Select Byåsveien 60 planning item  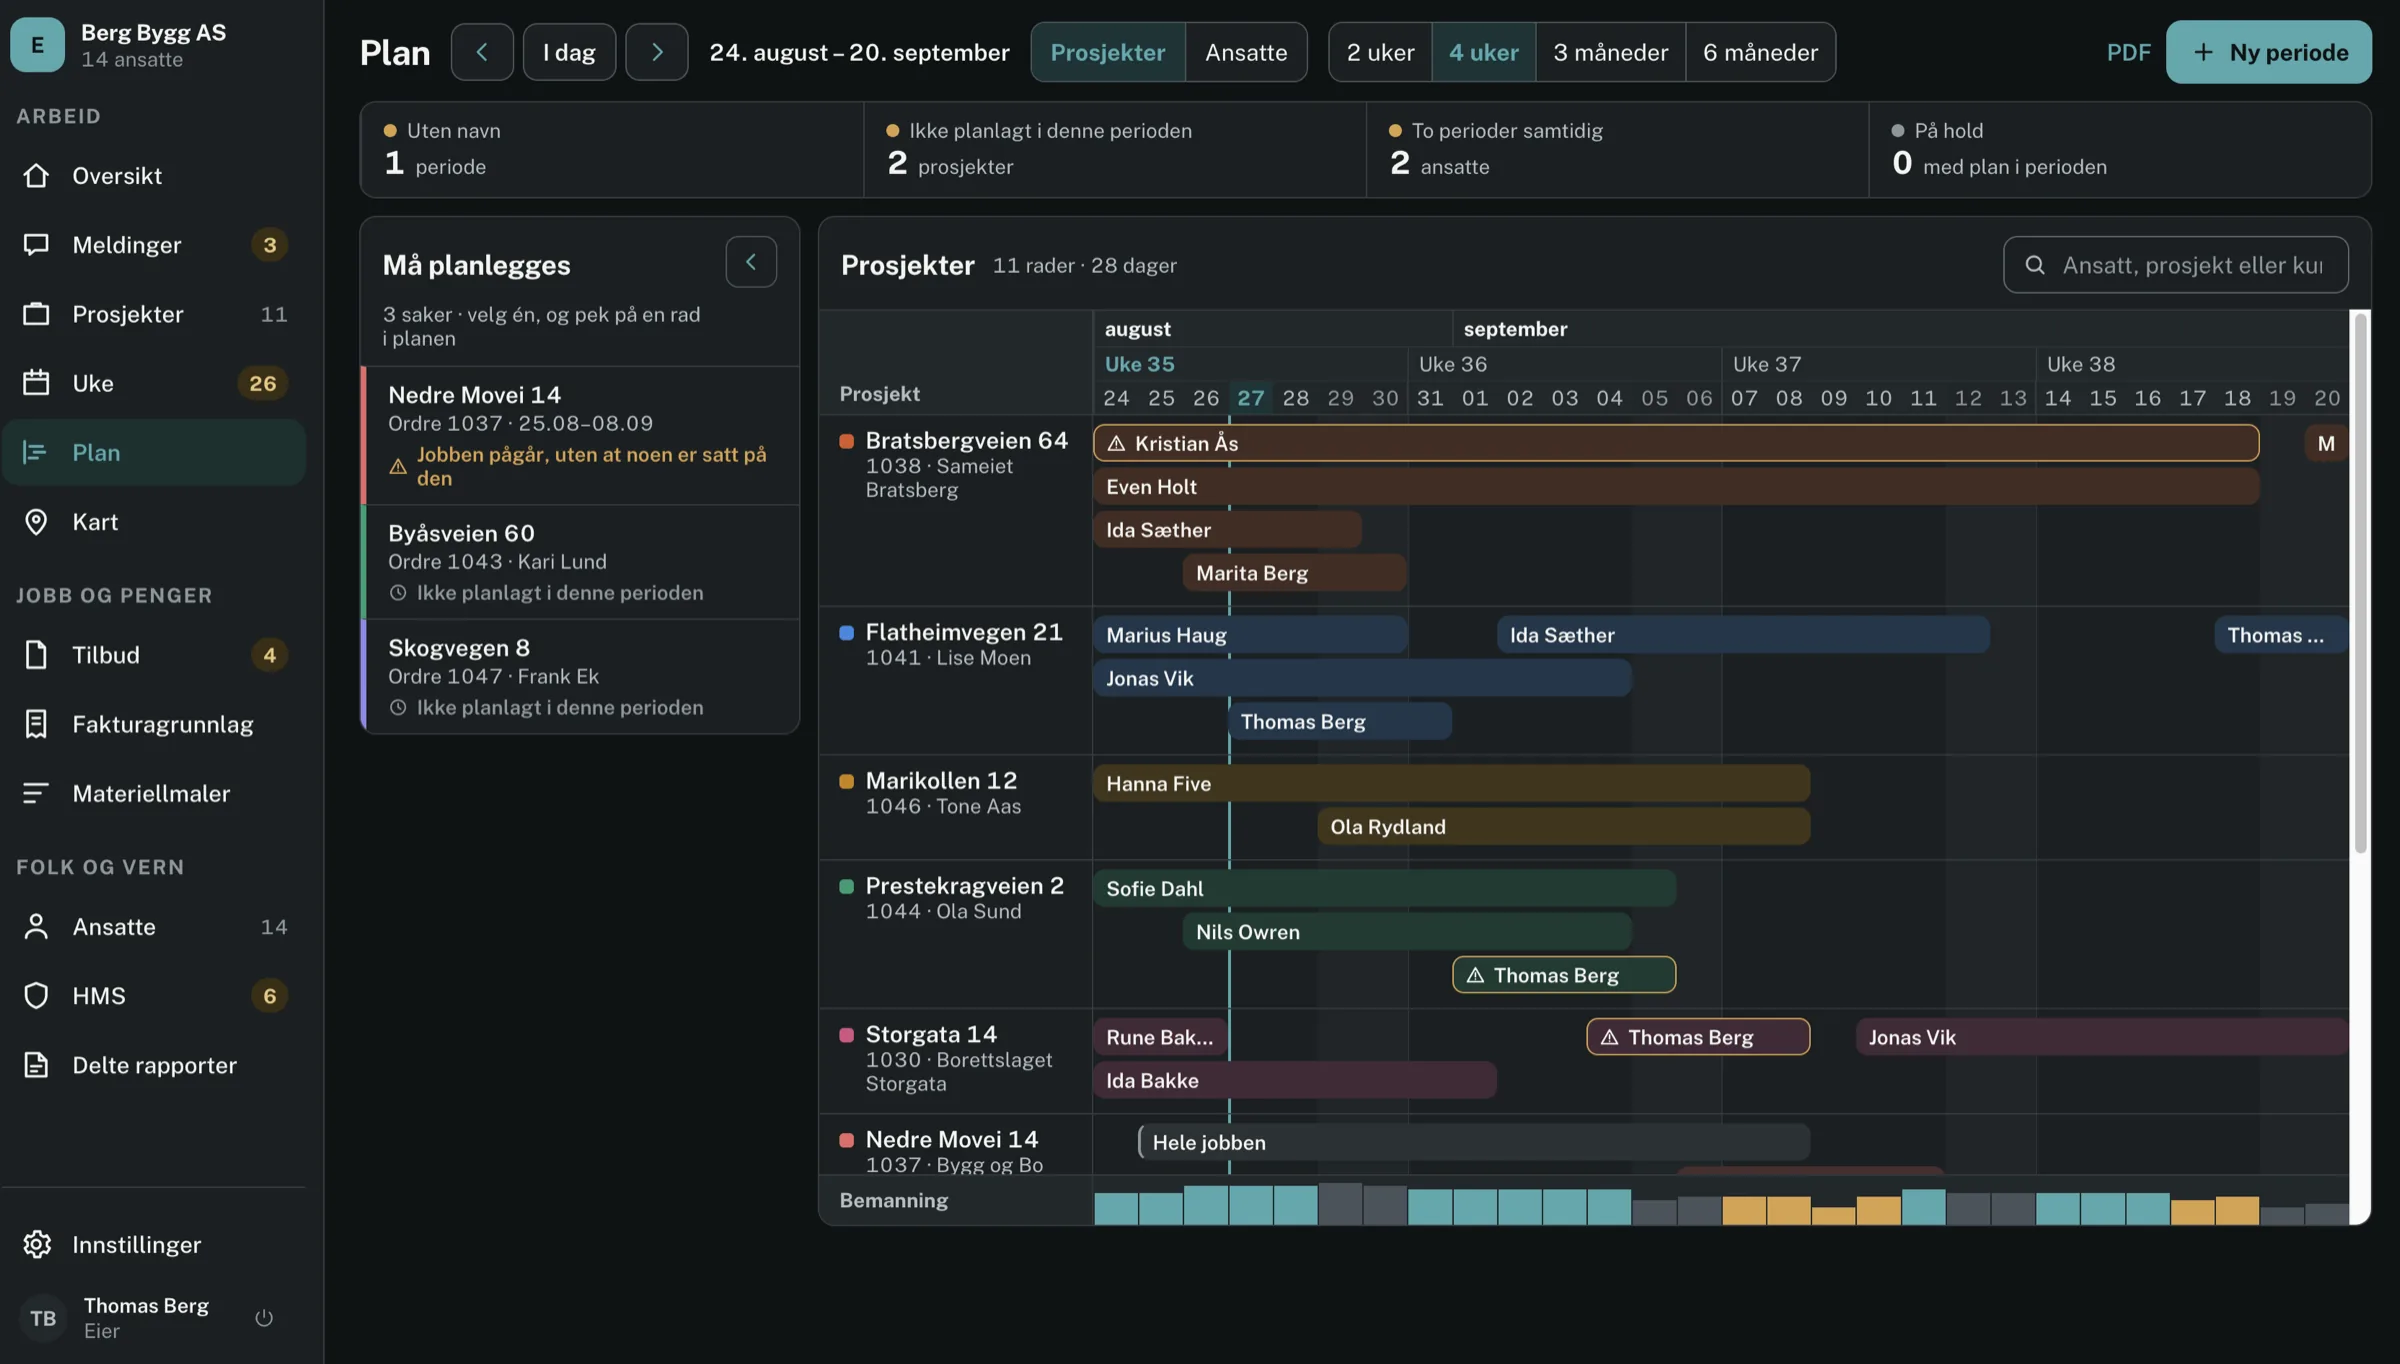tap(580, 562)
